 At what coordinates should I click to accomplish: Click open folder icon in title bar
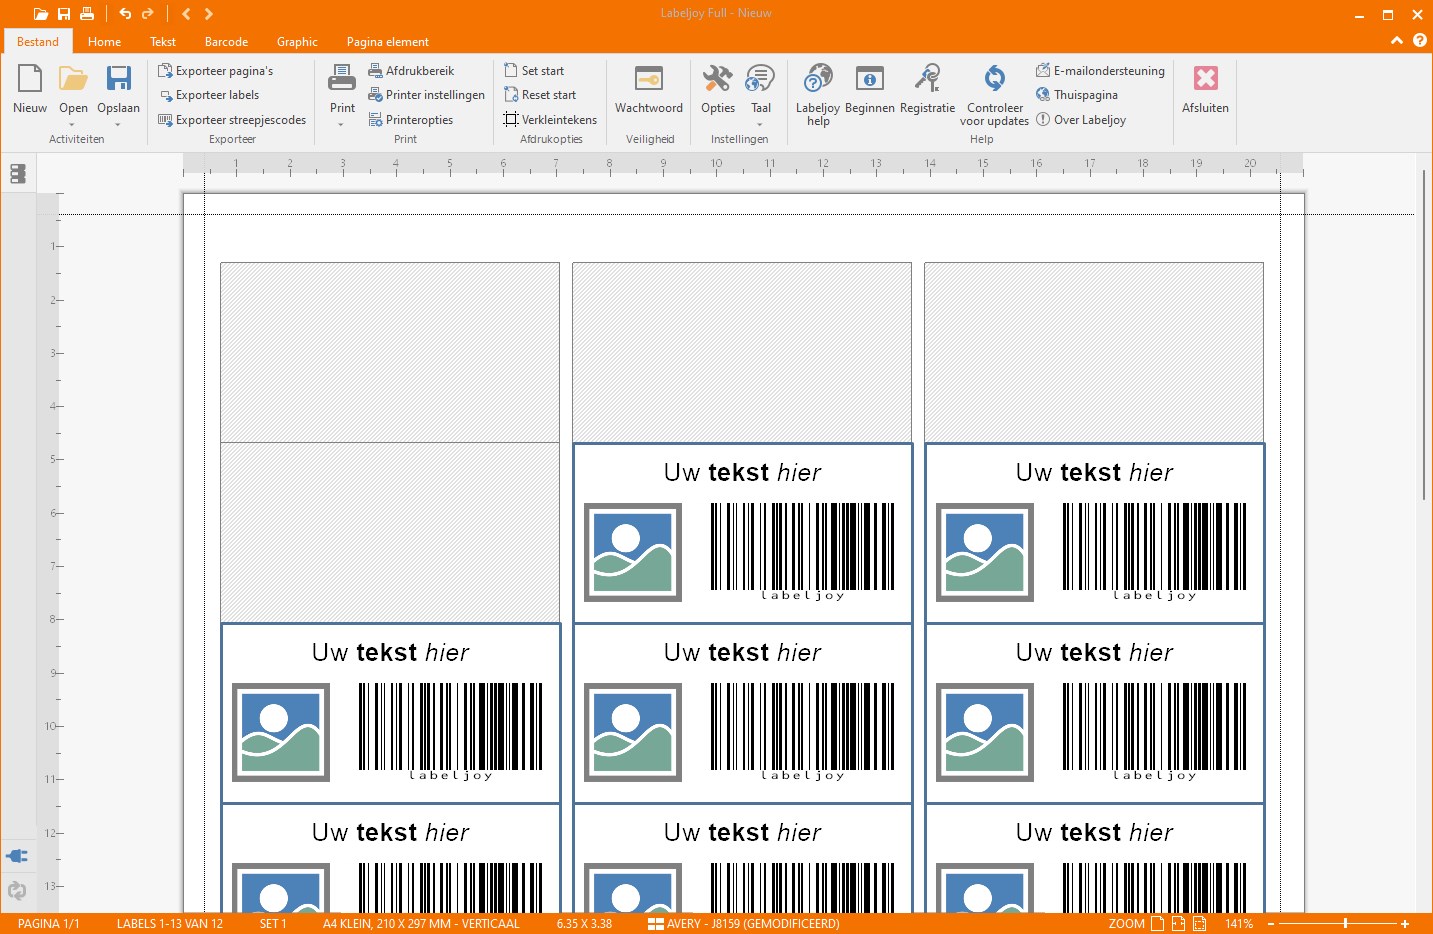tap(41, 14)
